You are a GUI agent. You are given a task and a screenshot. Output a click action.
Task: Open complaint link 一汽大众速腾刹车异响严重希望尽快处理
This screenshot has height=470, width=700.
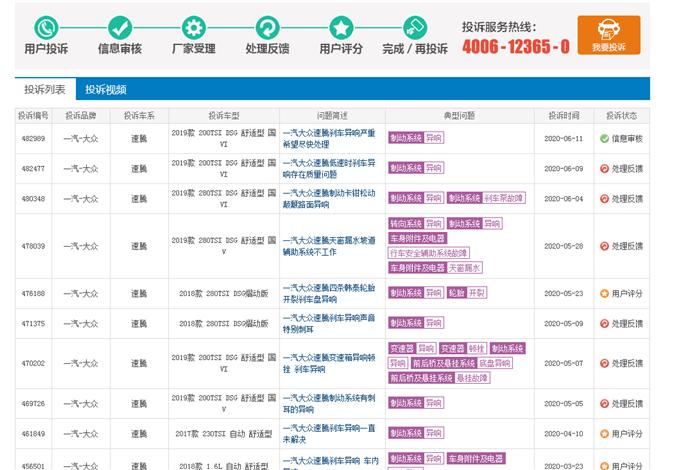329,139
